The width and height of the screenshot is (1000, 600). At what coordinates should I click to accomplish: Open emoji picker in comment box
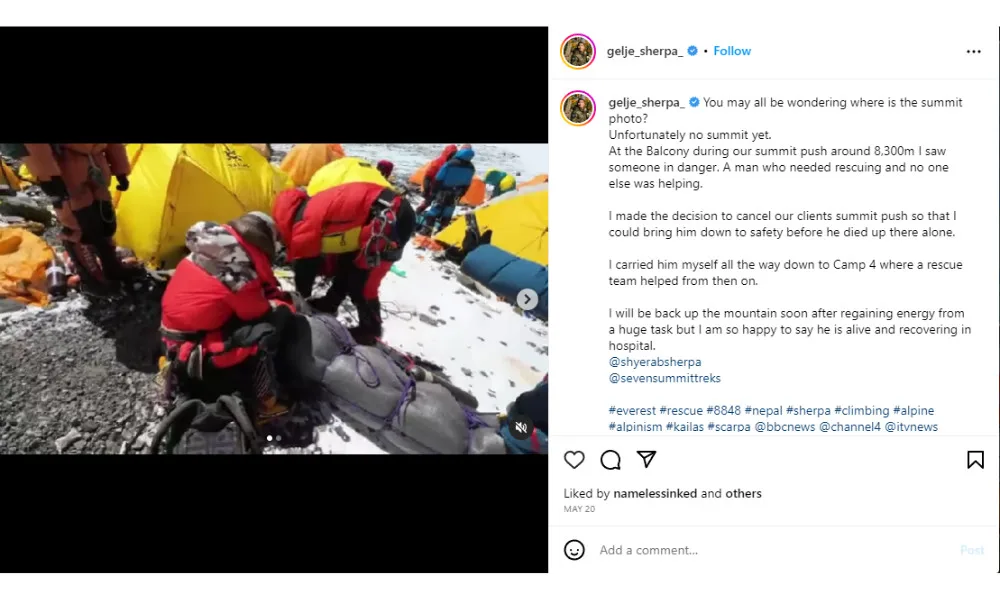click(574, 550)
